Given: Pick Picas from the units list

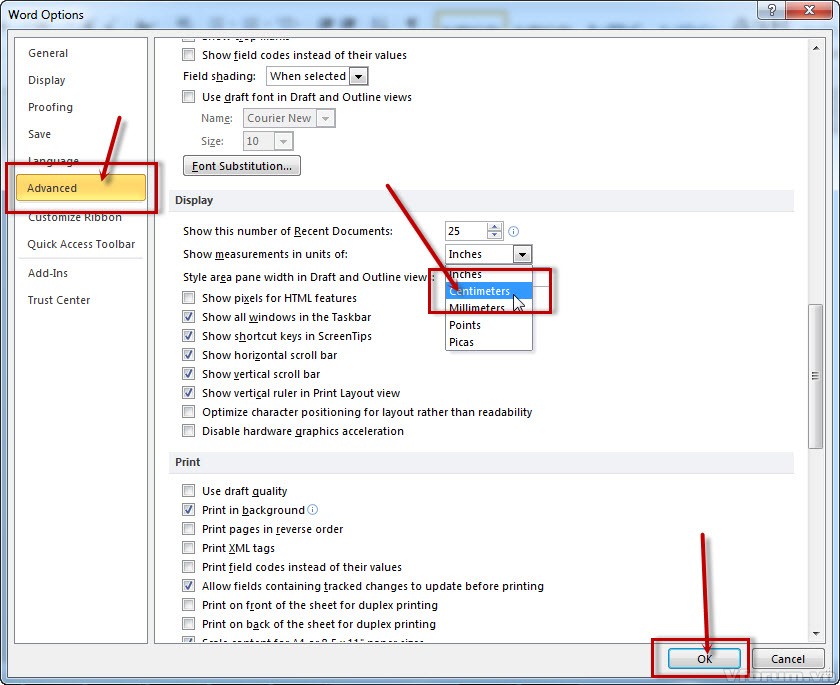Looking at the screenshot, I should coord(489,342).
